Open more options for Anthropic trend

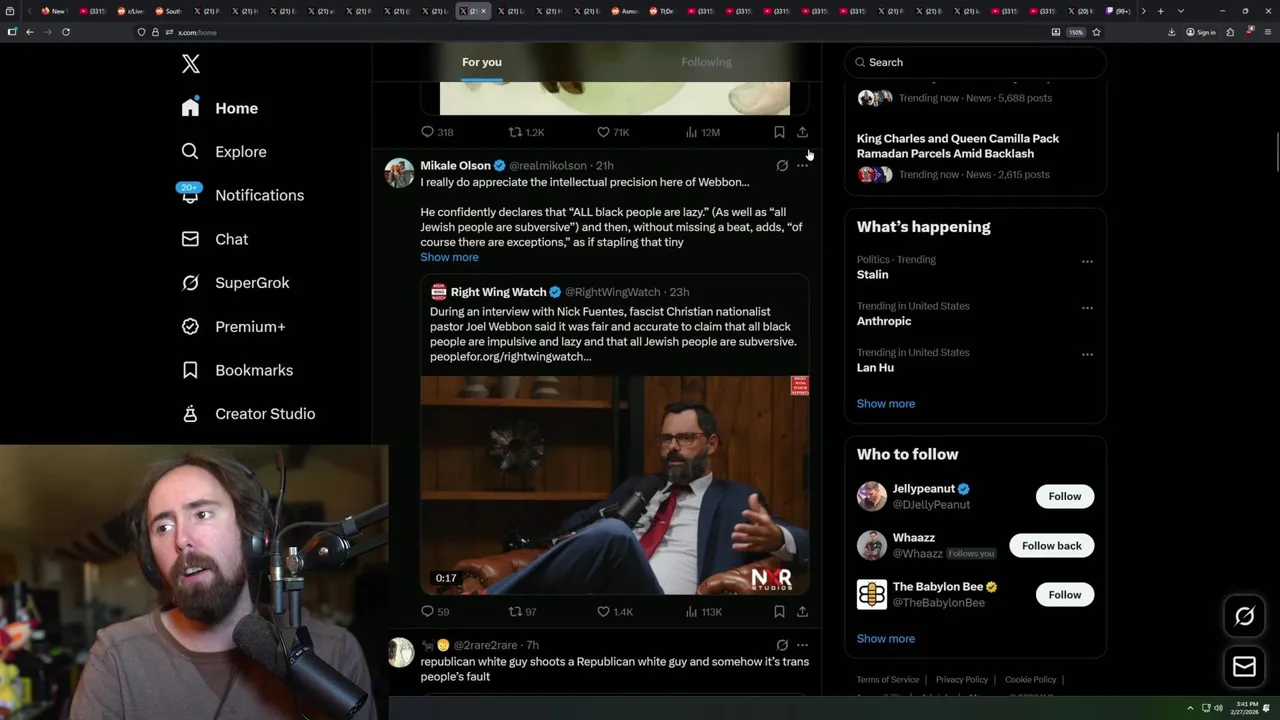tap(1087, 308)
